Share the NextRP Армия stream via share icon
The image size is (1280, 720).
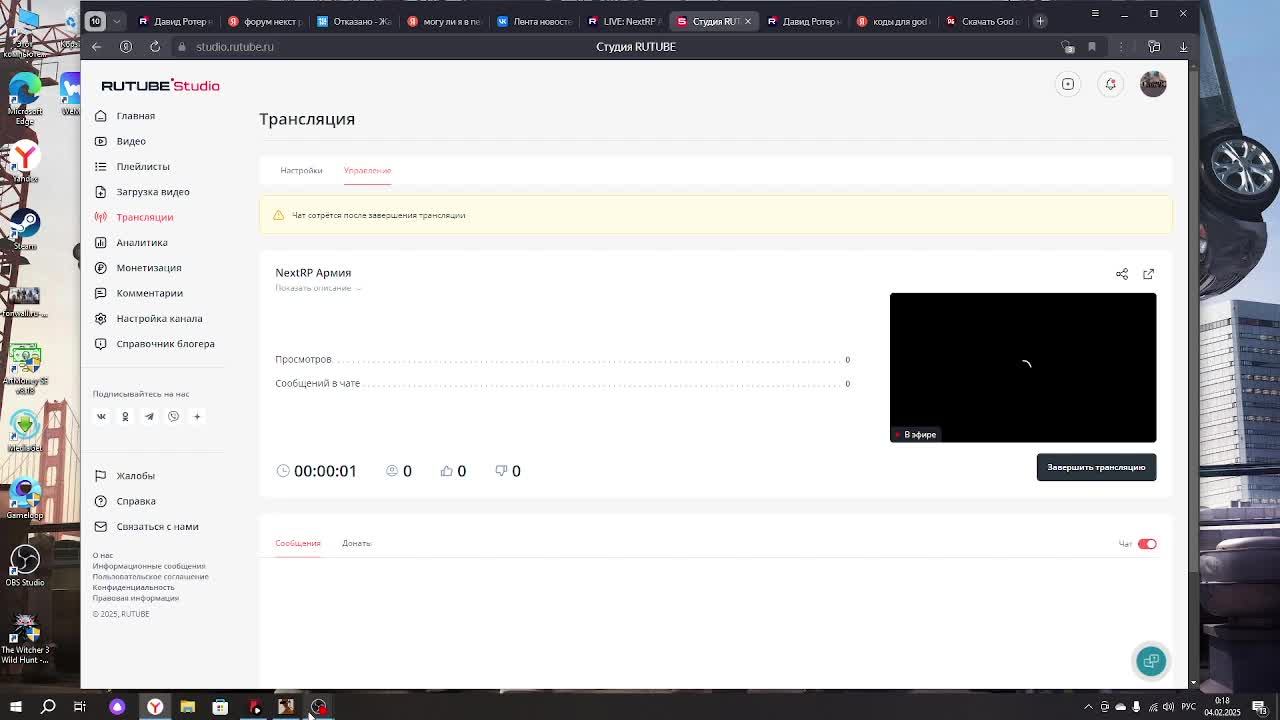pos(1122,274)
